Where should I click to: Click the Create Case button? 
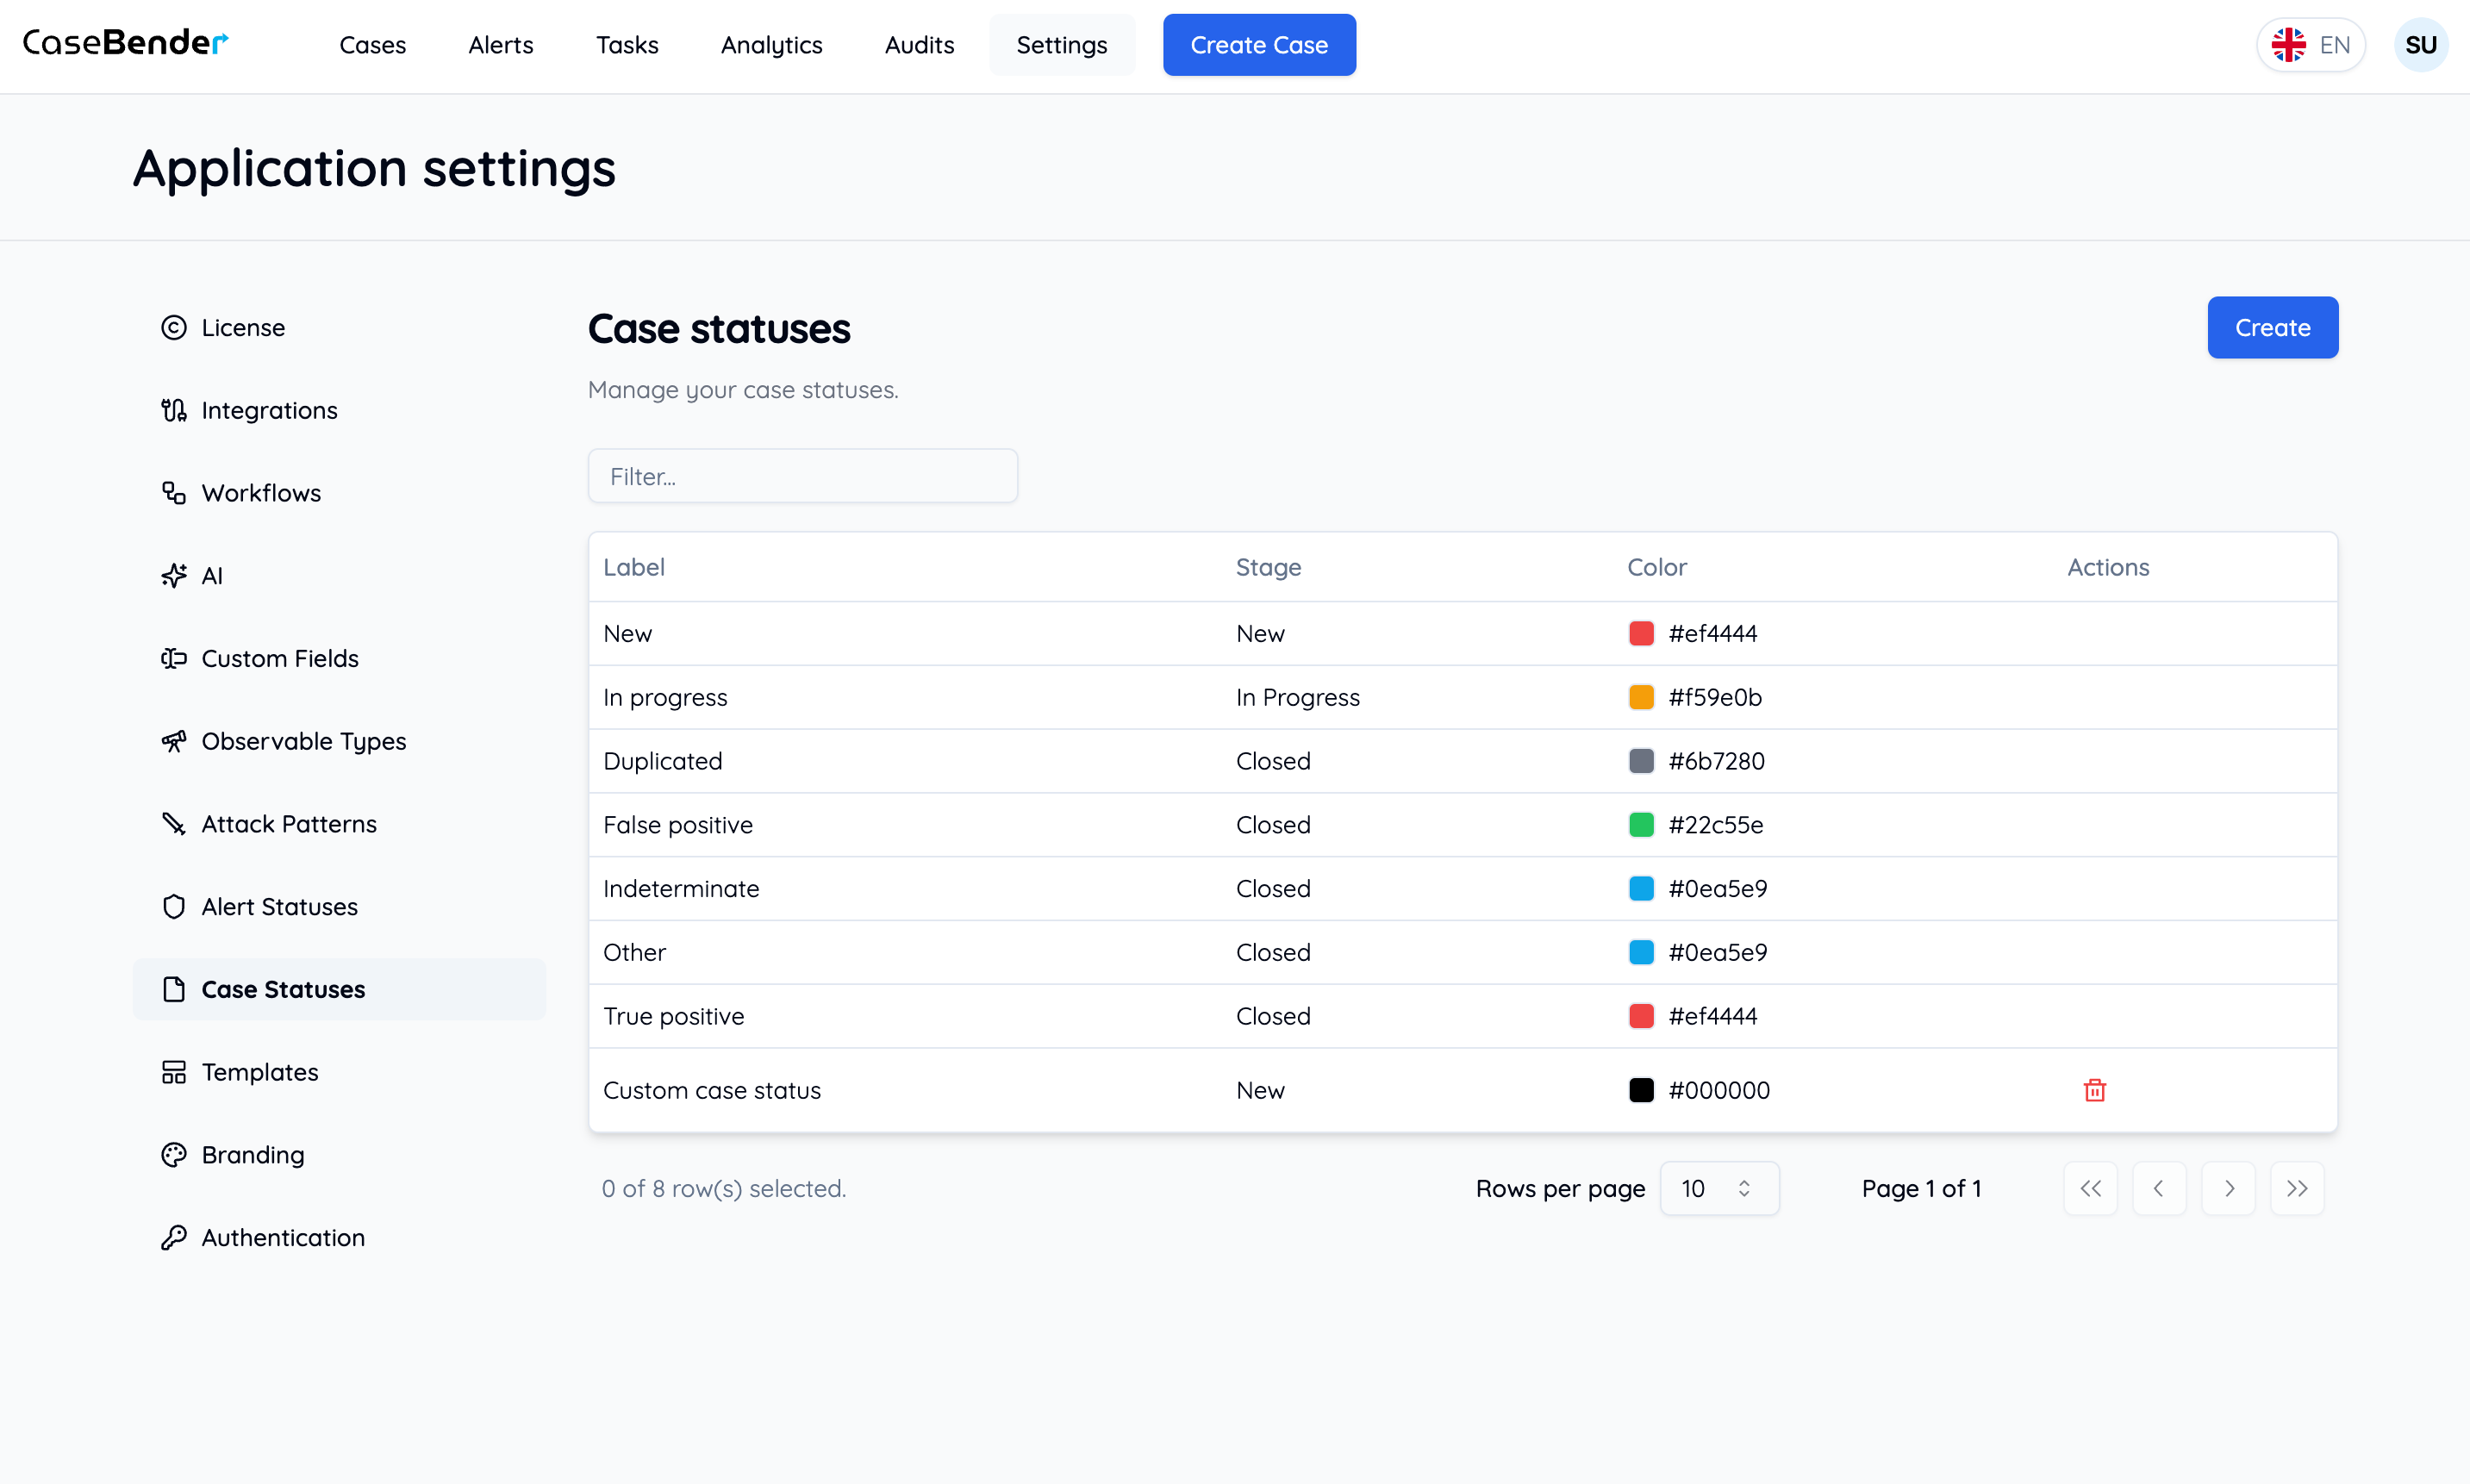coord(1259,44)
